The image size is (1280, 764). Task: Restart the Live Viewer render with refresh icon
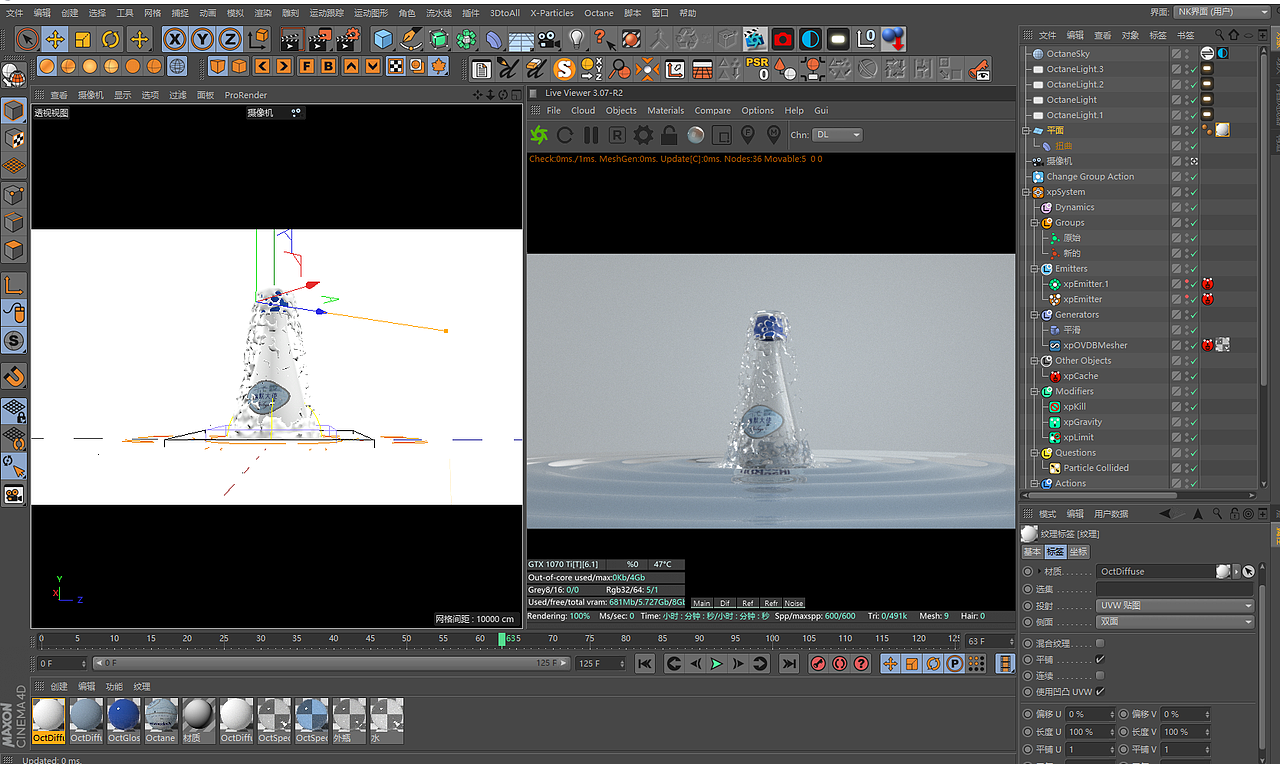[565, 135]
